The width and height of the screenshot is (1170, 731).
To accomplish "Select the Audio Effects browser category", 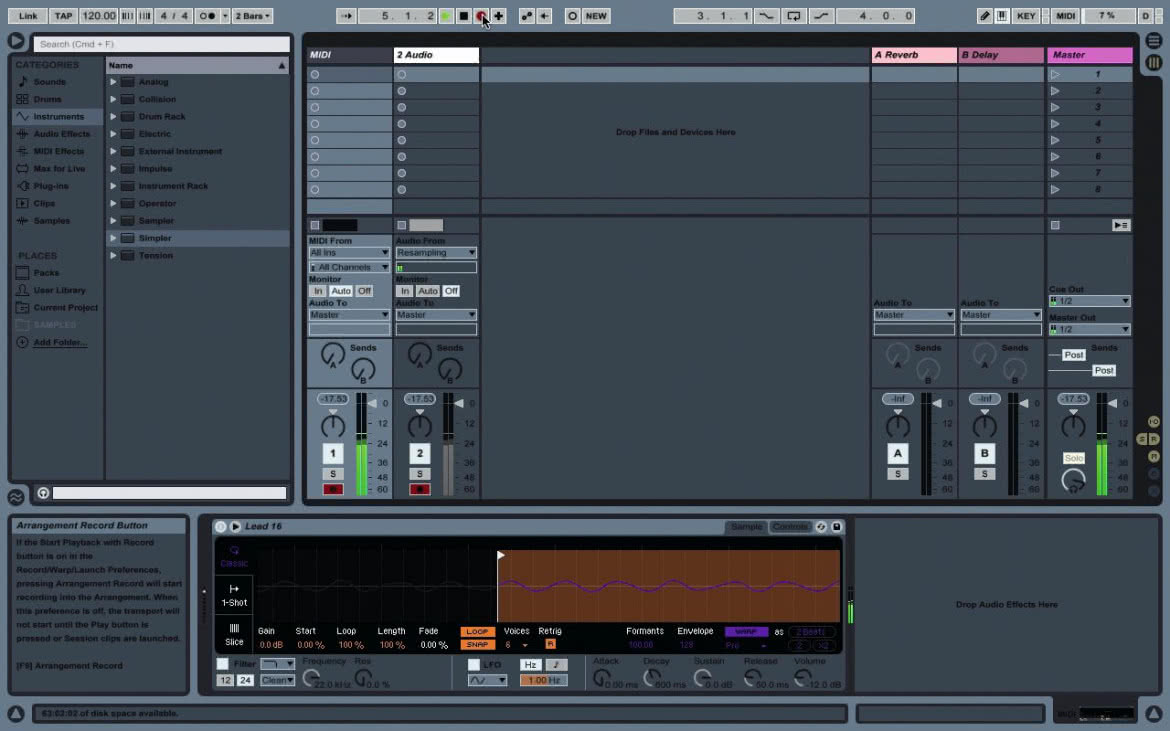I will pos(61,134).
